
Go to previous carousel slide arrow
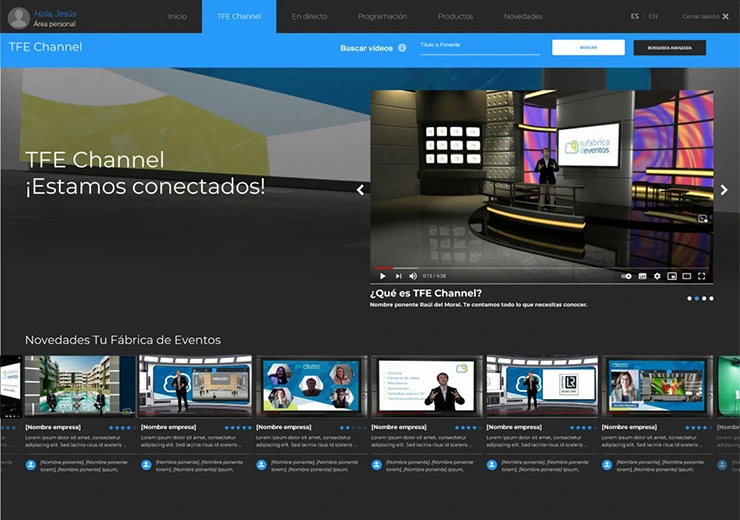360,190
